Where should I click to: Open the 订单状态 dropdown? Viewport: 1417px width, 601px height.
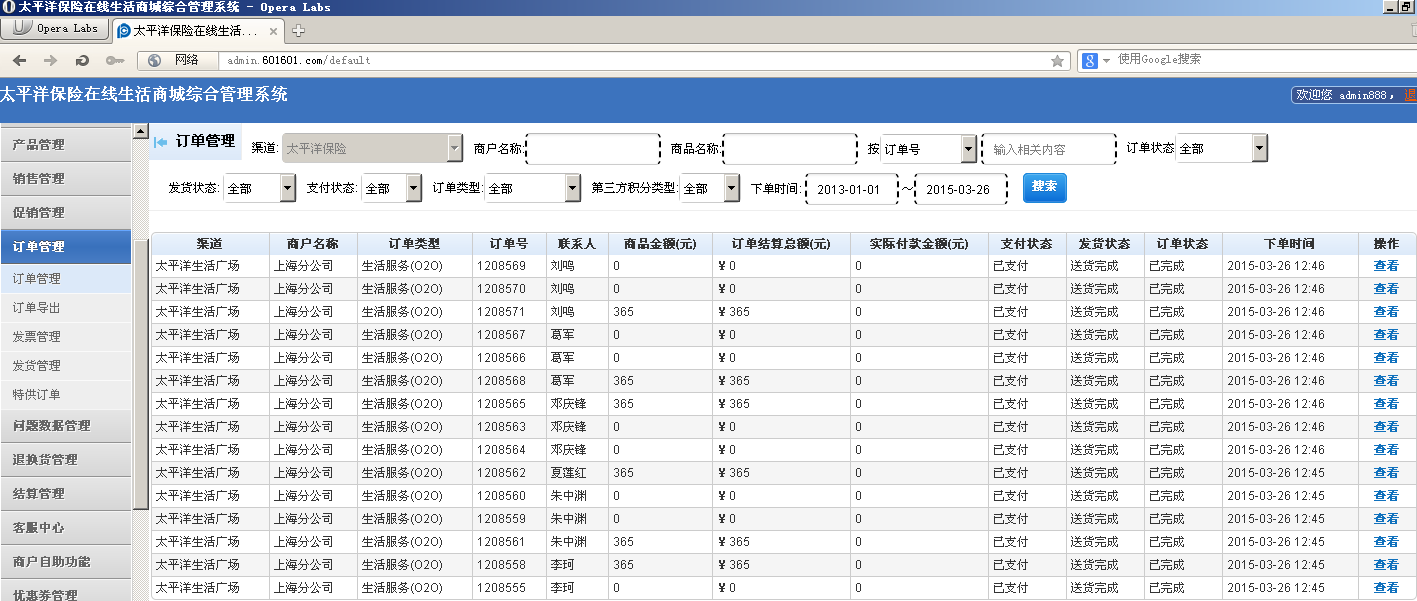coord(1221,148)
